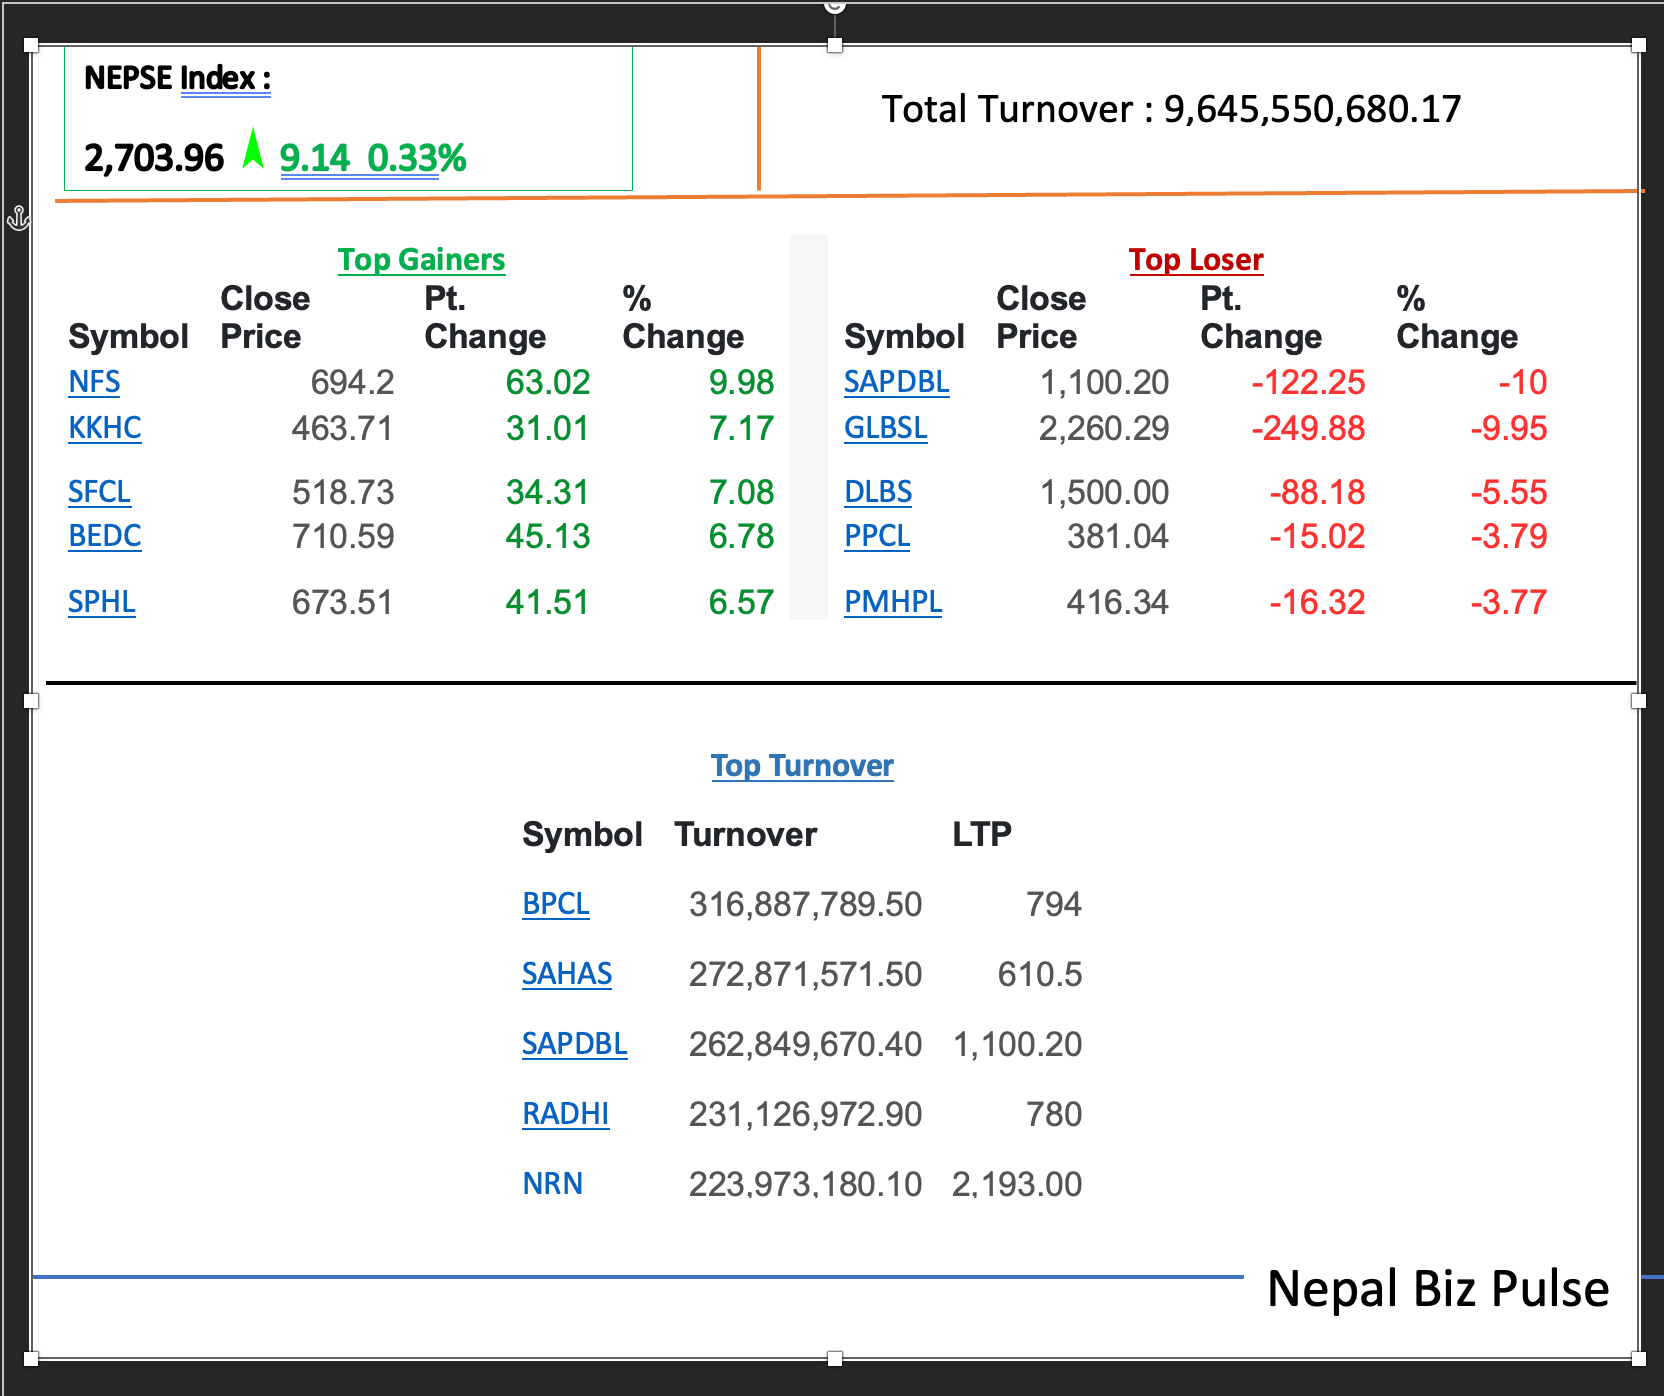This screenshot has height=1396, width=1664.
Task: Open SAPDBL link in Top Loser table
Action: (896, 382)
